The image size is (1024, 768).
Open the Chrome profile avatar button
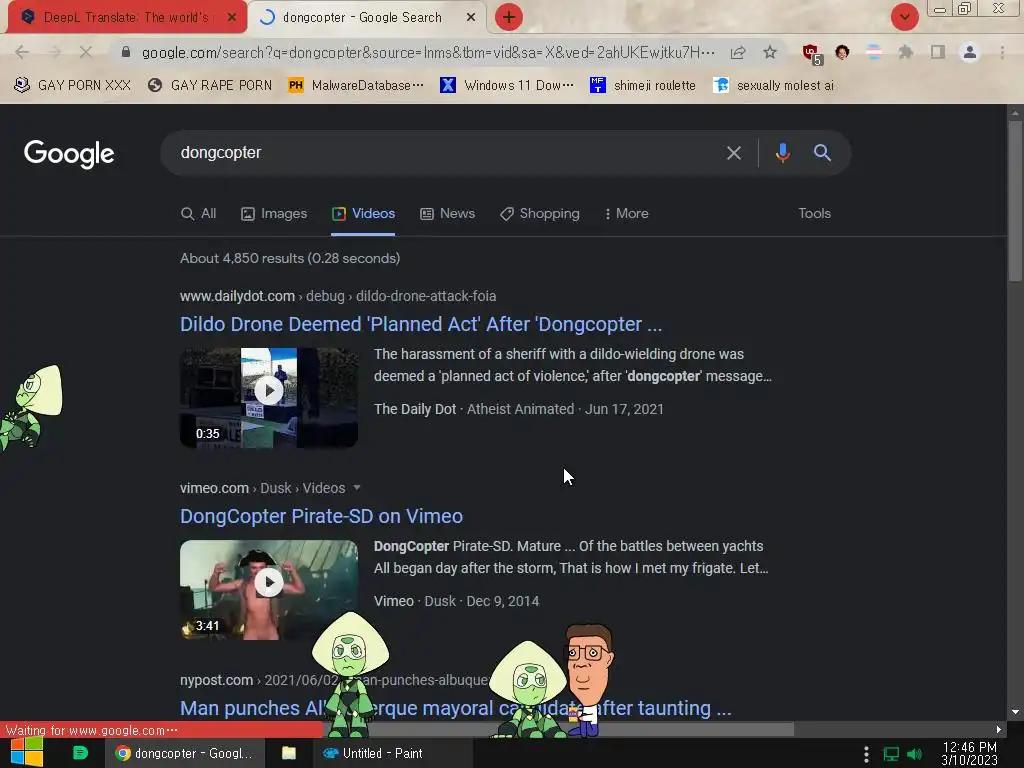coord(970,52)
